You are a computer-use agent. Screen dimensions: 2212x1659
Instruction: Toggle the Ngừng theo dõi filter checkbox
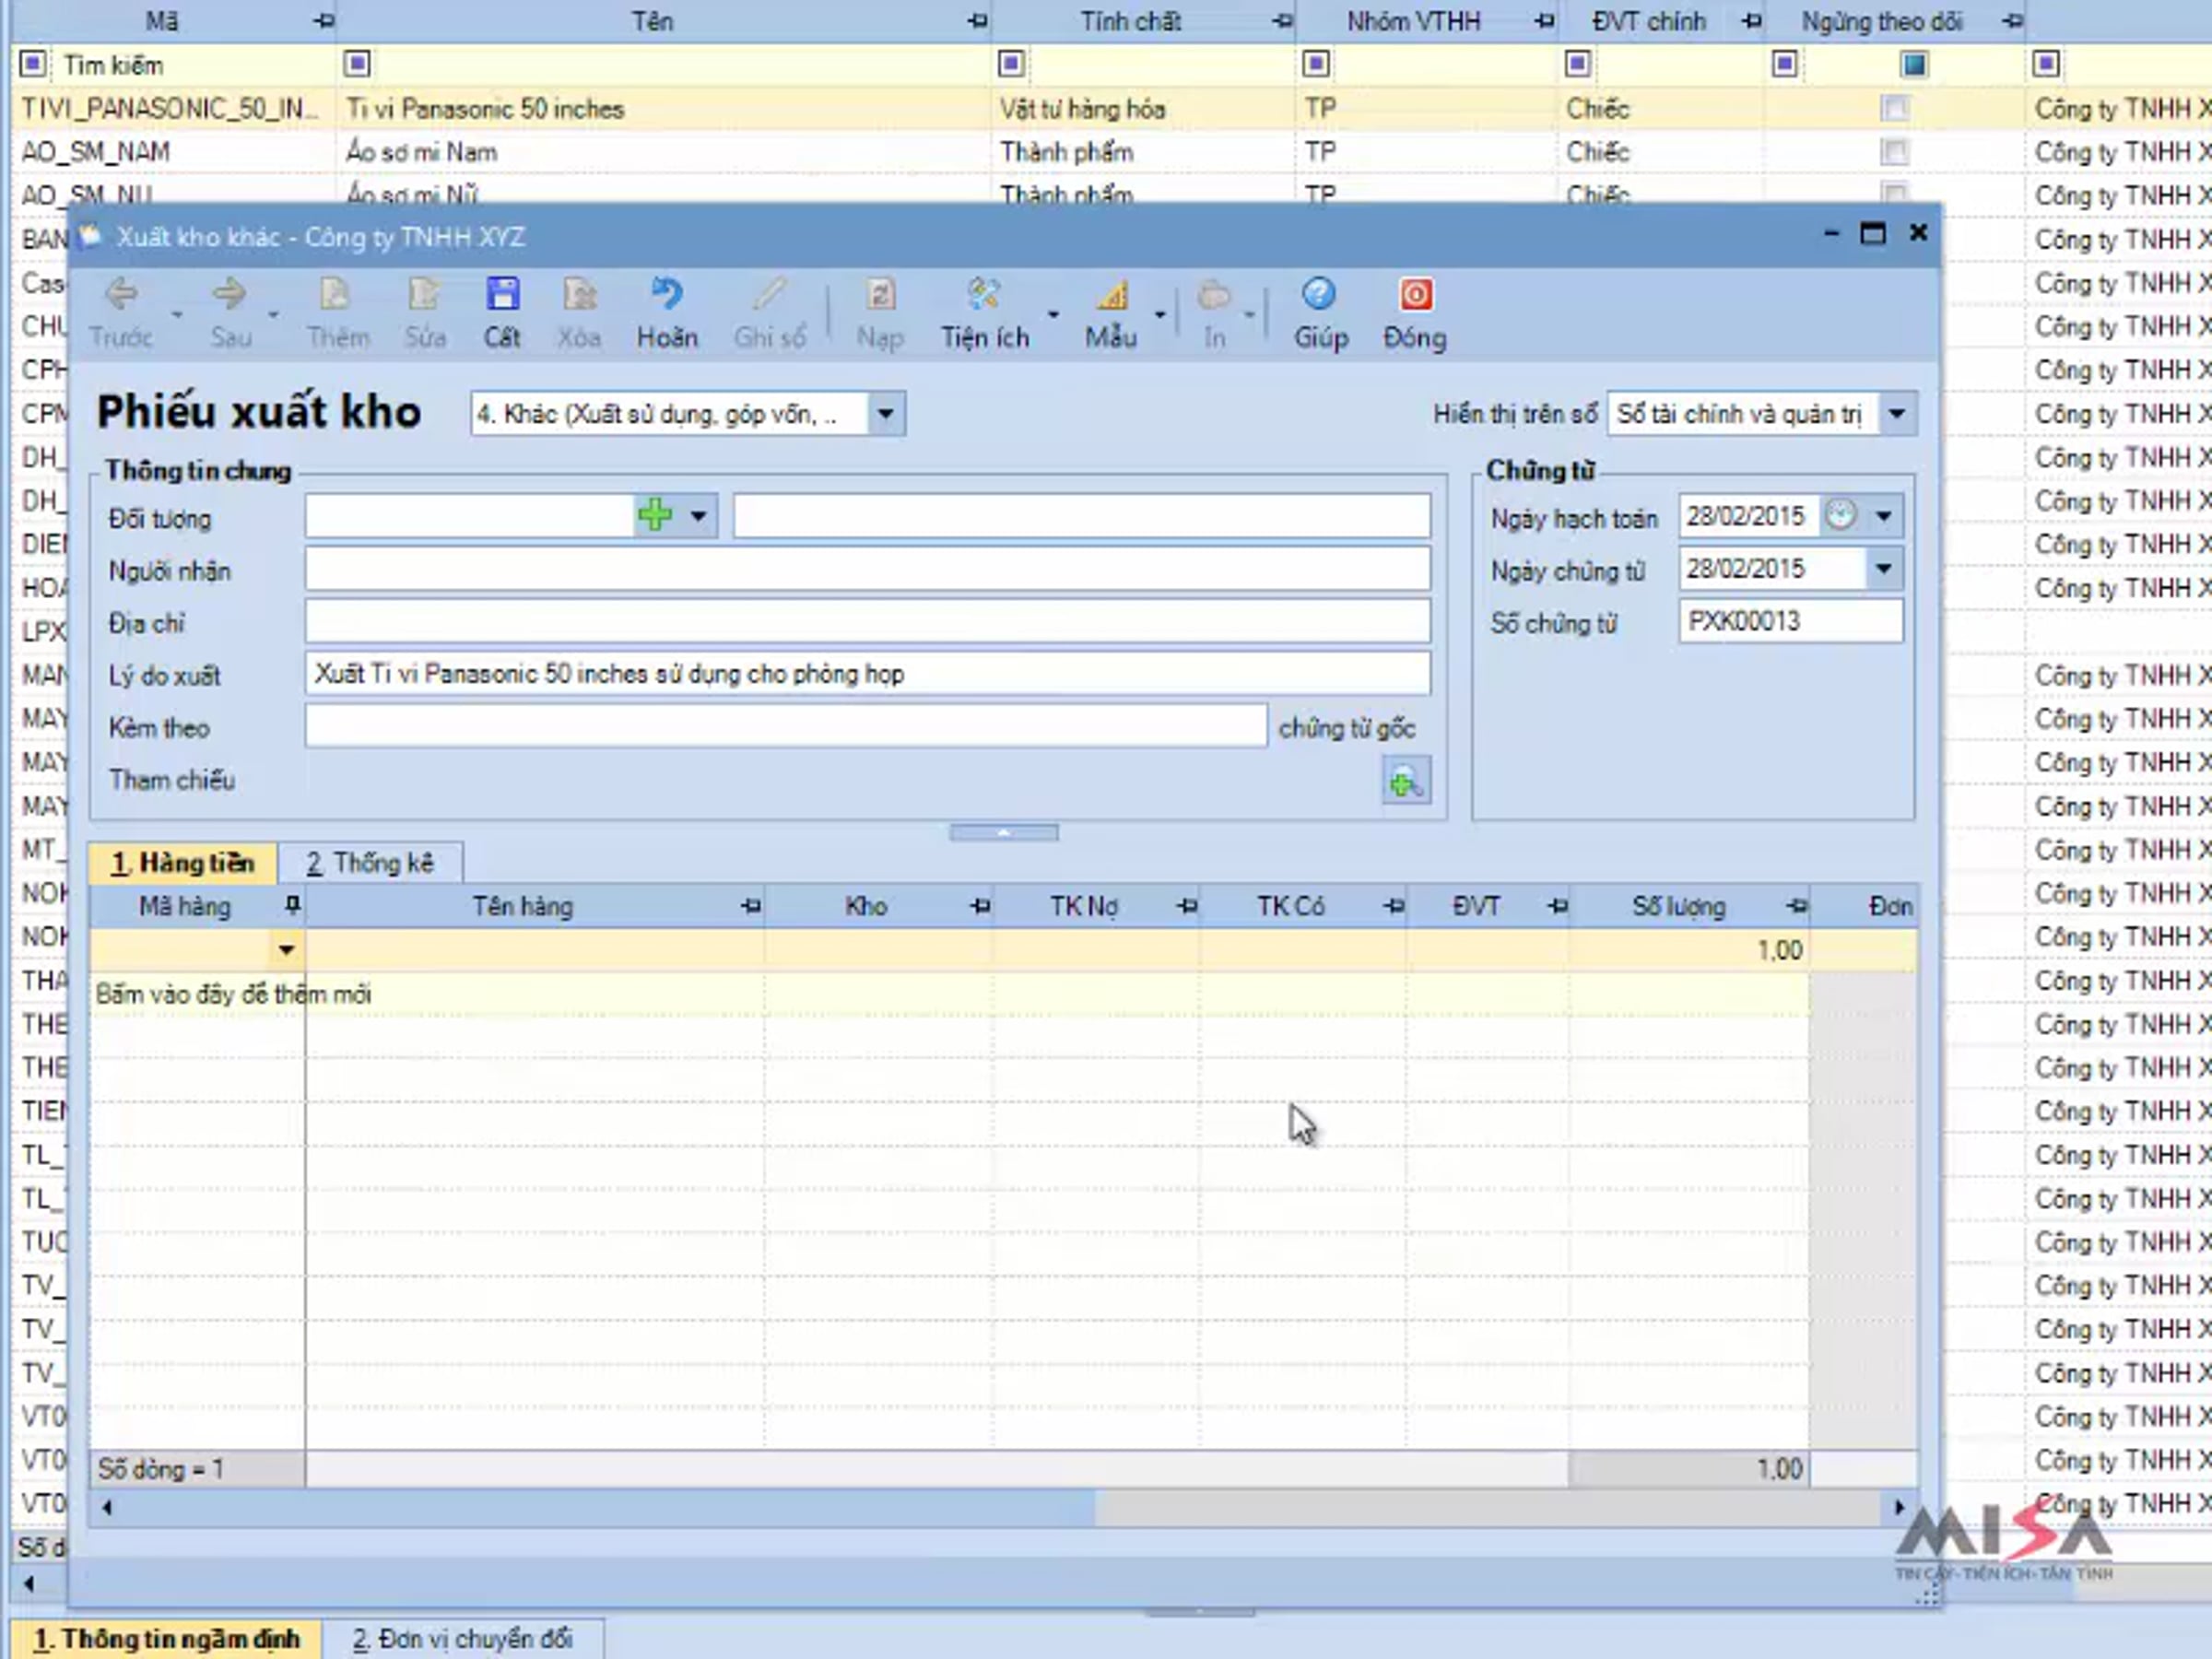coord(1914,65)
